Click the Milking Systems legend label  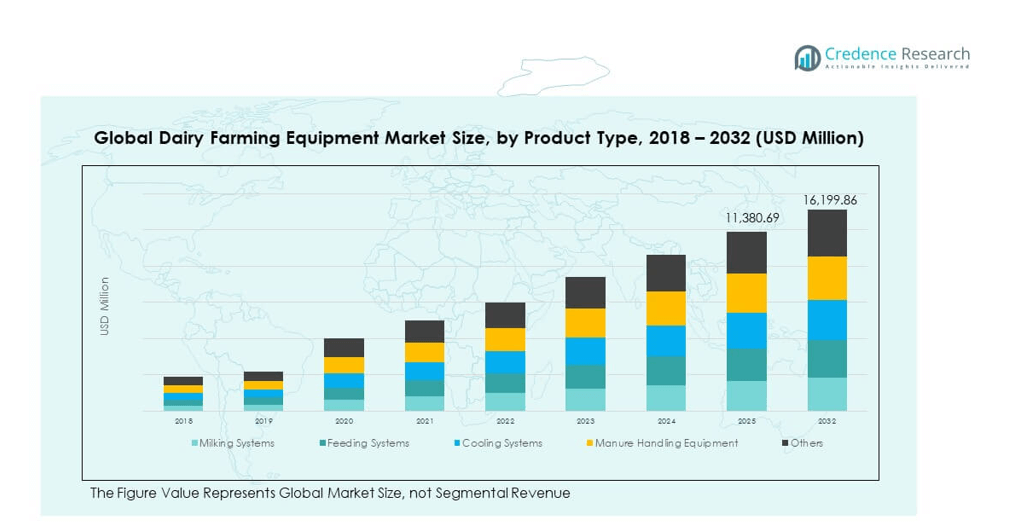tap(236, 443)
